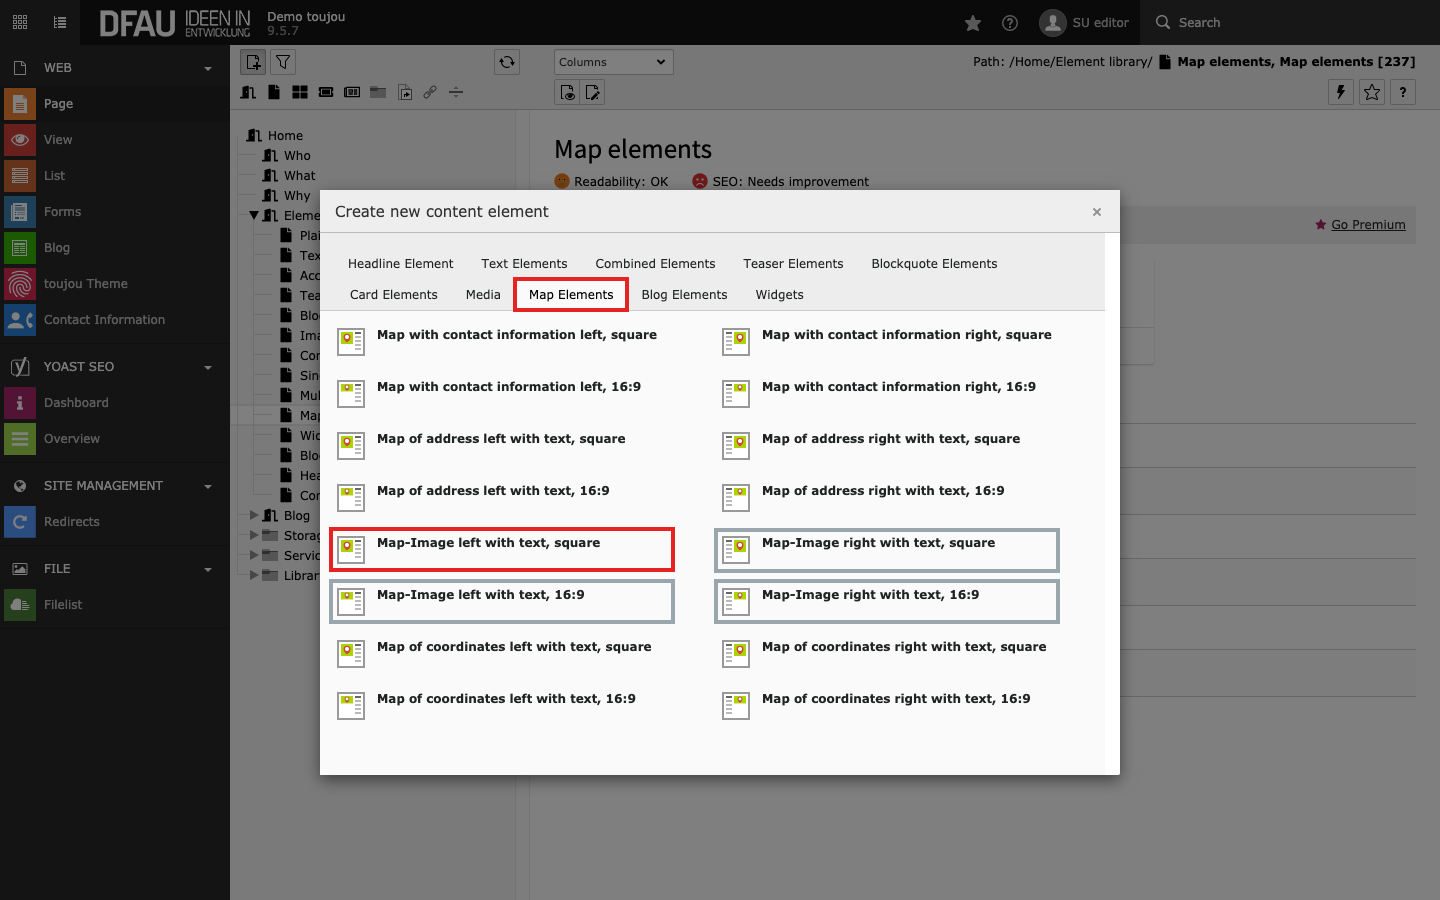Open the Page module in sidebar
1440x900 pixels.
point(58,104)
